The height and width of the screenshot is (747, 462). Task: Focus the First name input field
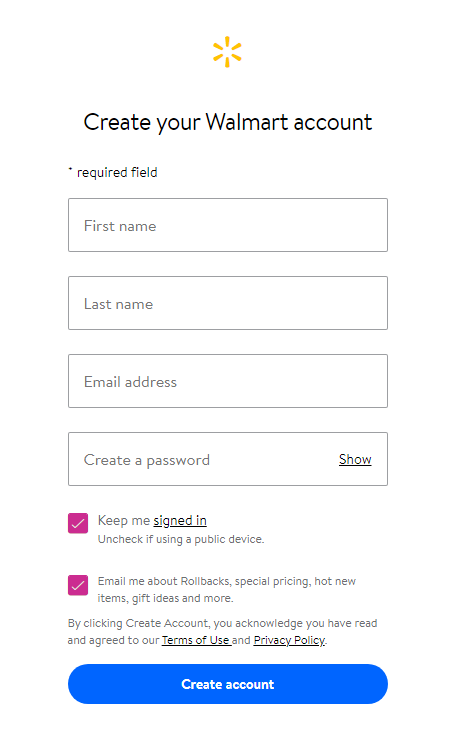click(228, 225)
